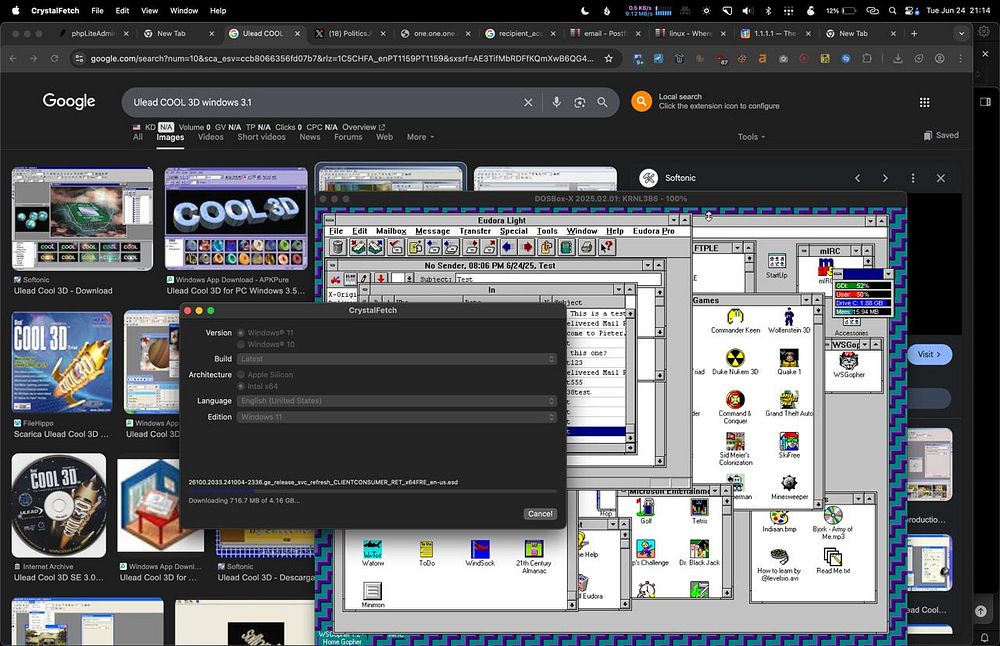
Task: Switch to the Videos search tab
Action: pos(211,137)
